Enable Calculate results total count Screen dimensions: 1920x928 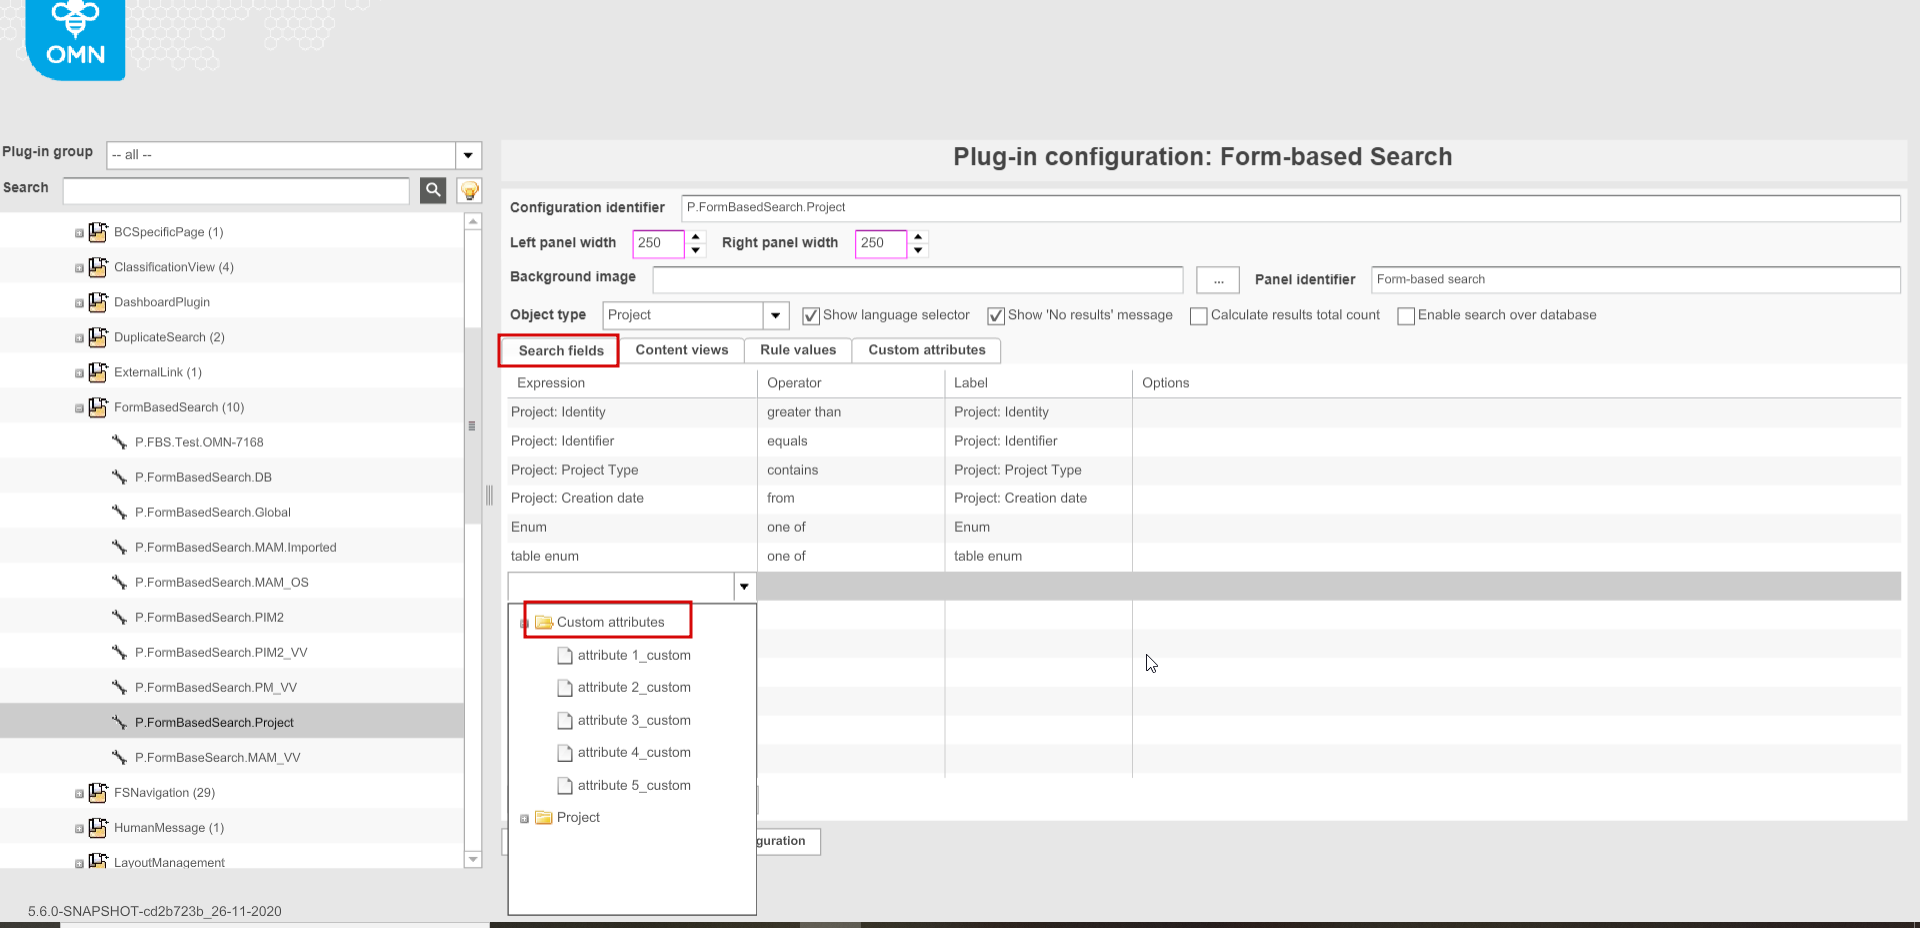pos(1198,316)
